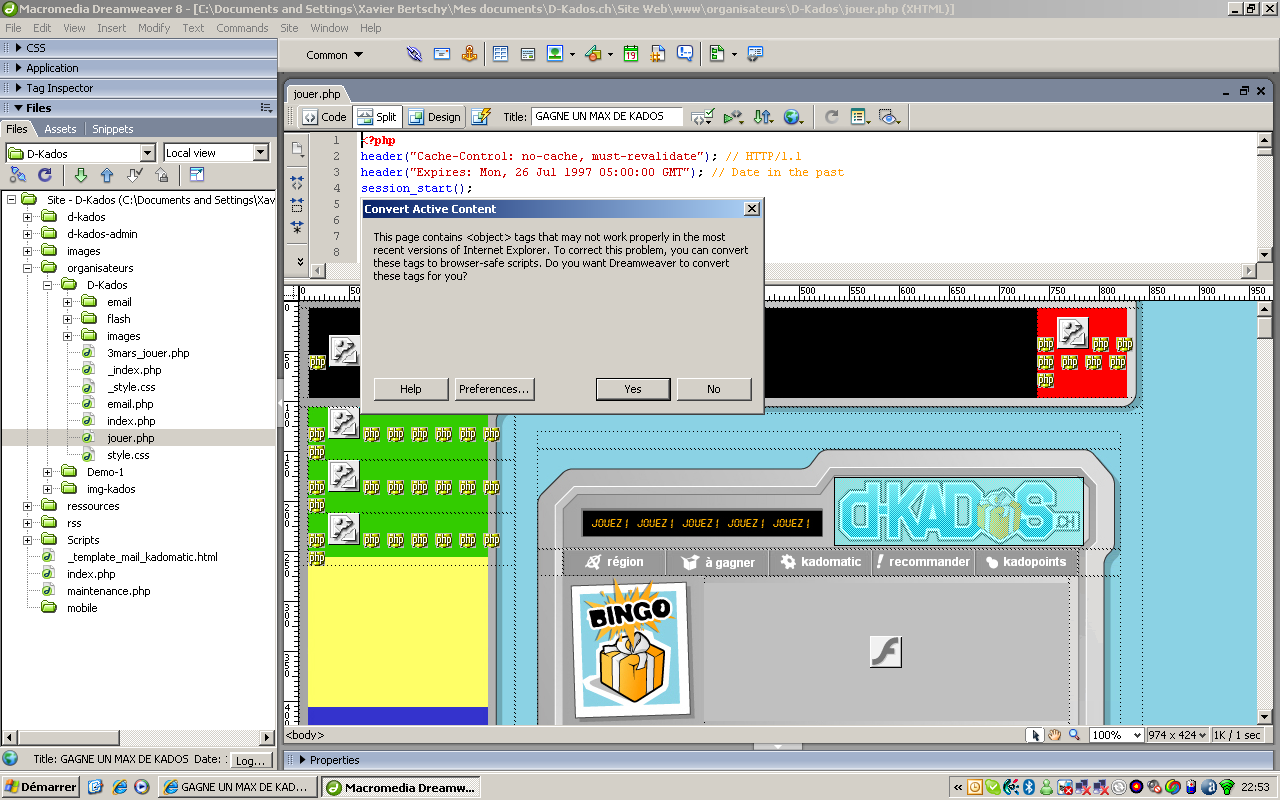Open the Site menu
Screen dimensions: 1280x800
289,28
